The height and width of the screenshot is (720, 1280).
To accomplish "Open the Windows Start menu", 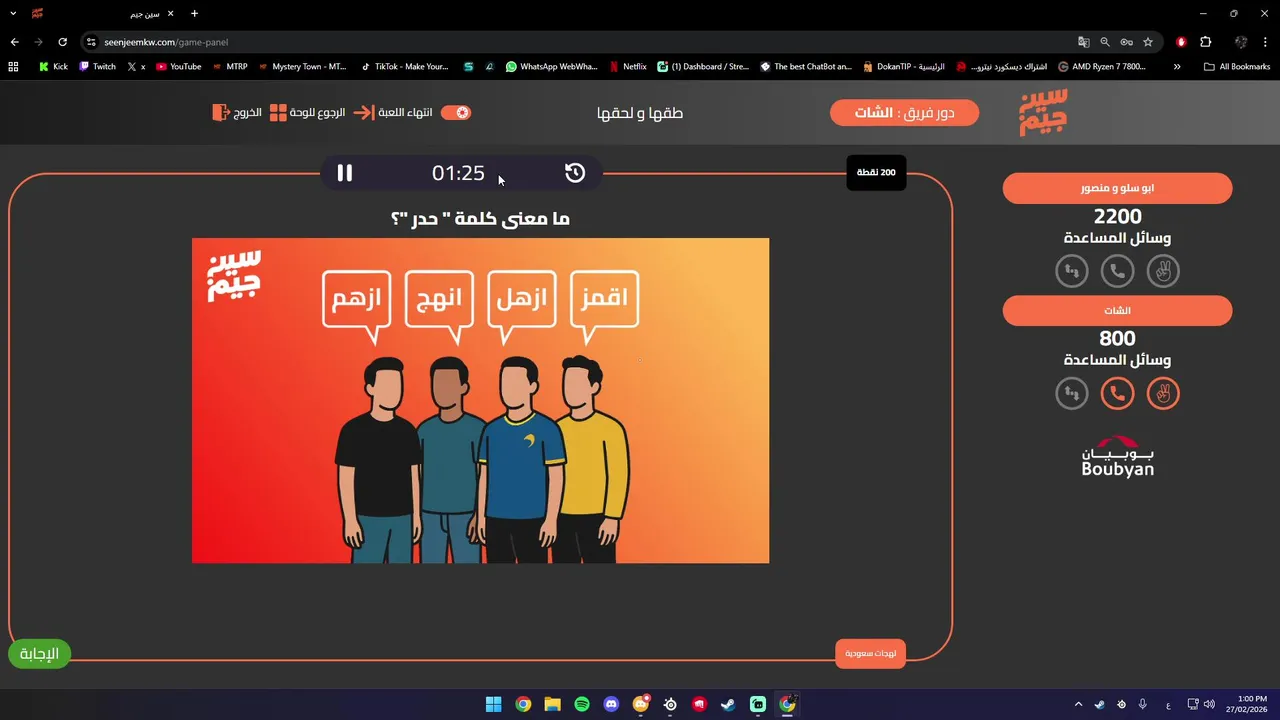I will [493, 704].
